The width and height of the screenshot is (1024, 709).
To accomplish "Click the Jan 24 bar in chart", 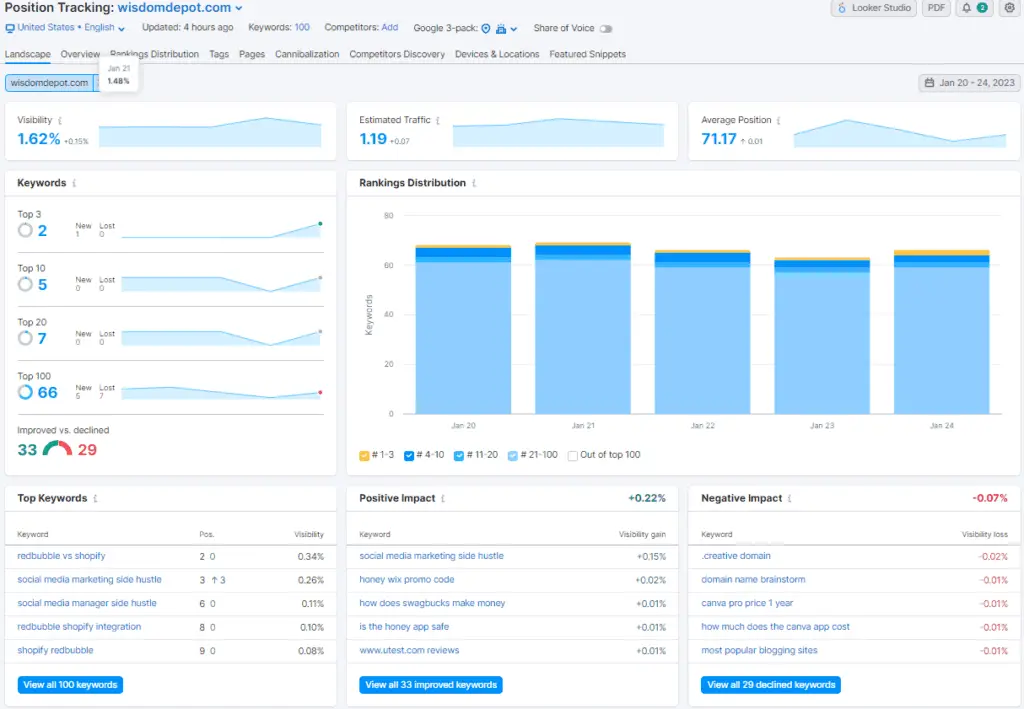I will click(x=942, y=332).
